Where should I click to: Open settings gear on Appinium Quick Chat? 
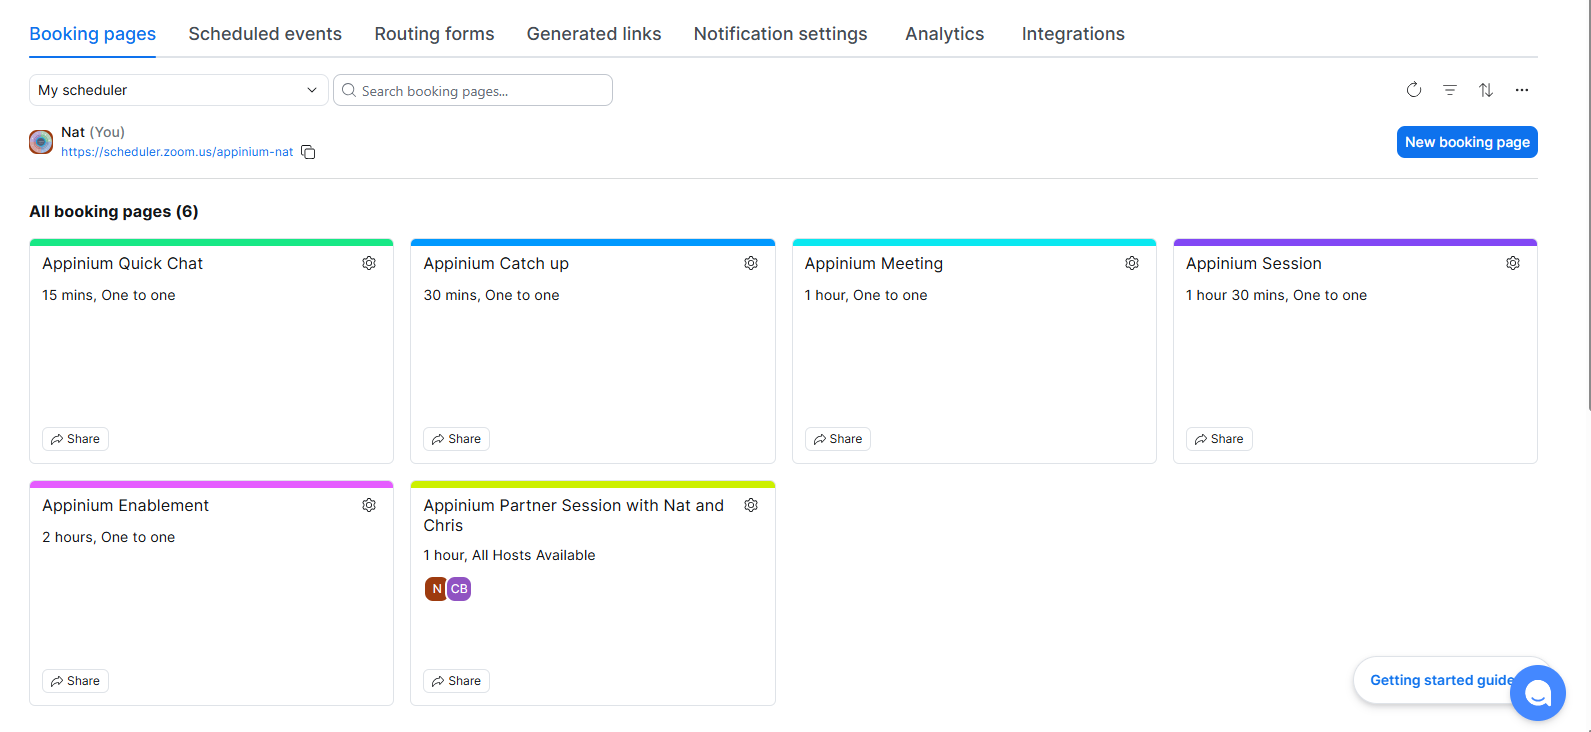tap(369, 263)
